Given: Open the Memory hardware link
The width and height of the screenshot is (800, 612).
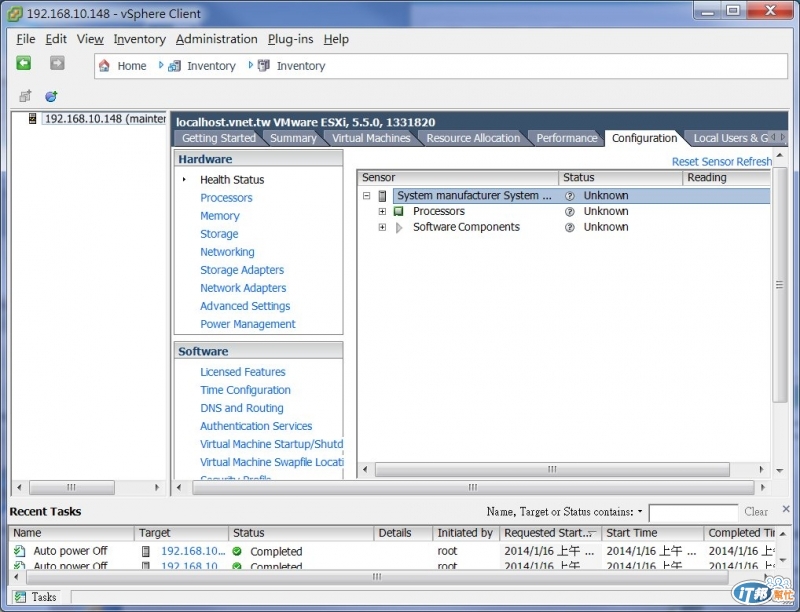Looking at the screenshot, I should (219, 216).
